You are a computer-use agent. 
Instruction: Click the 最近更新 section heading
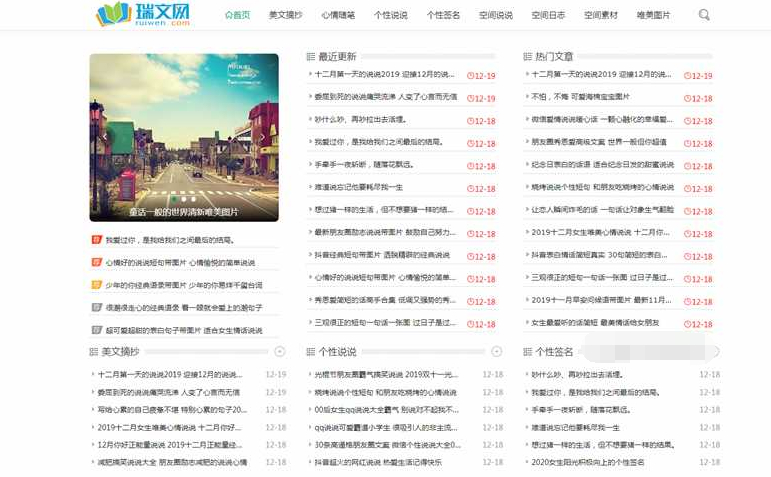pos(337,57)
